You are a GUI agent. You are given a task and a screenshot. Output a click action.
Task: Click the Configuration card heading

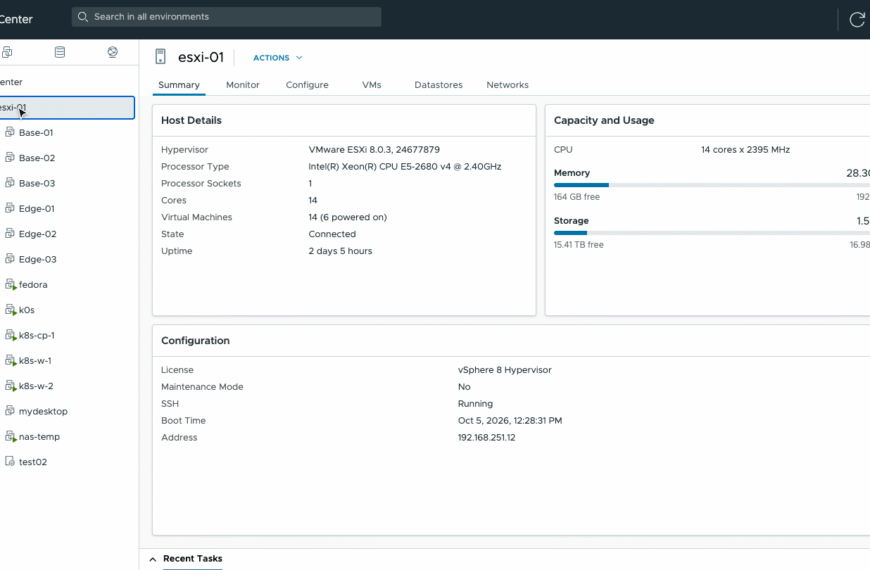pos(195,341)
